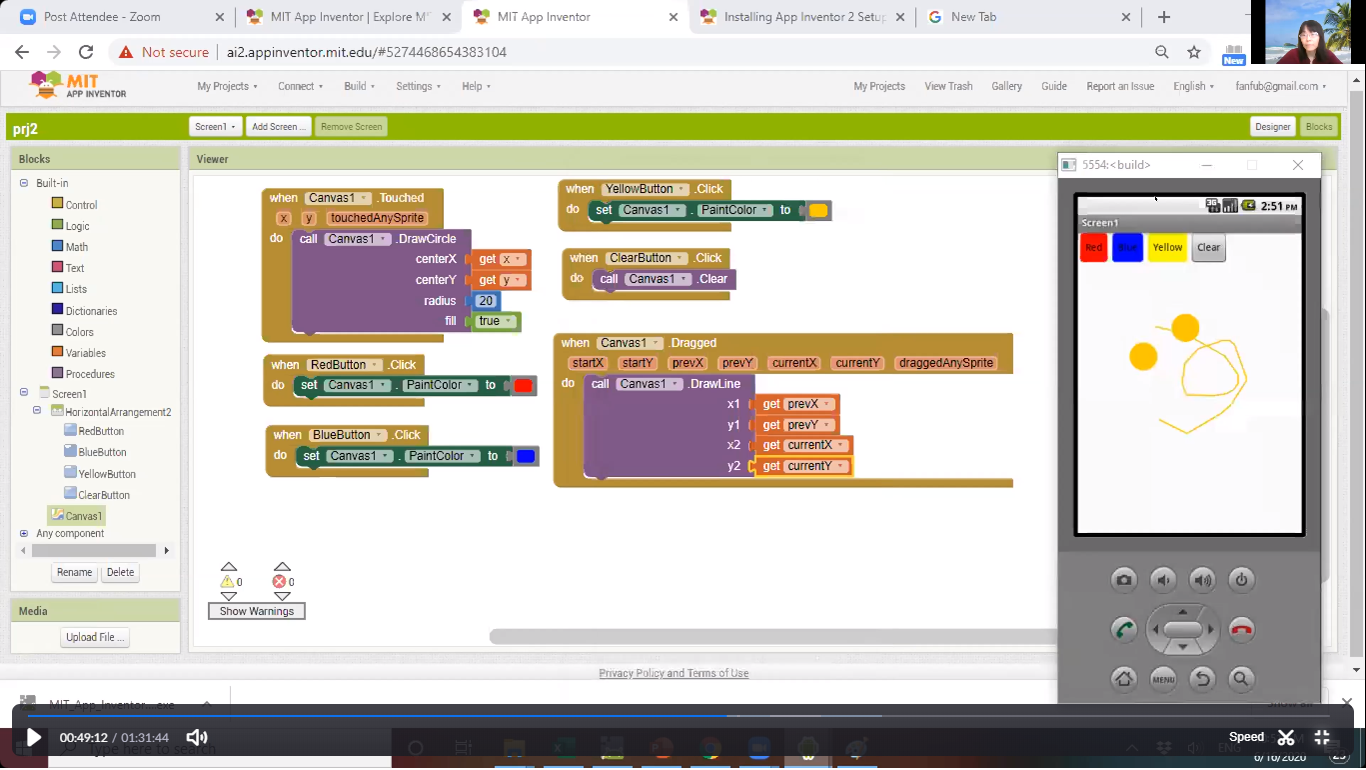
Task: Open the Screen1 screen selector dropdown
Action: pos(215,127)
